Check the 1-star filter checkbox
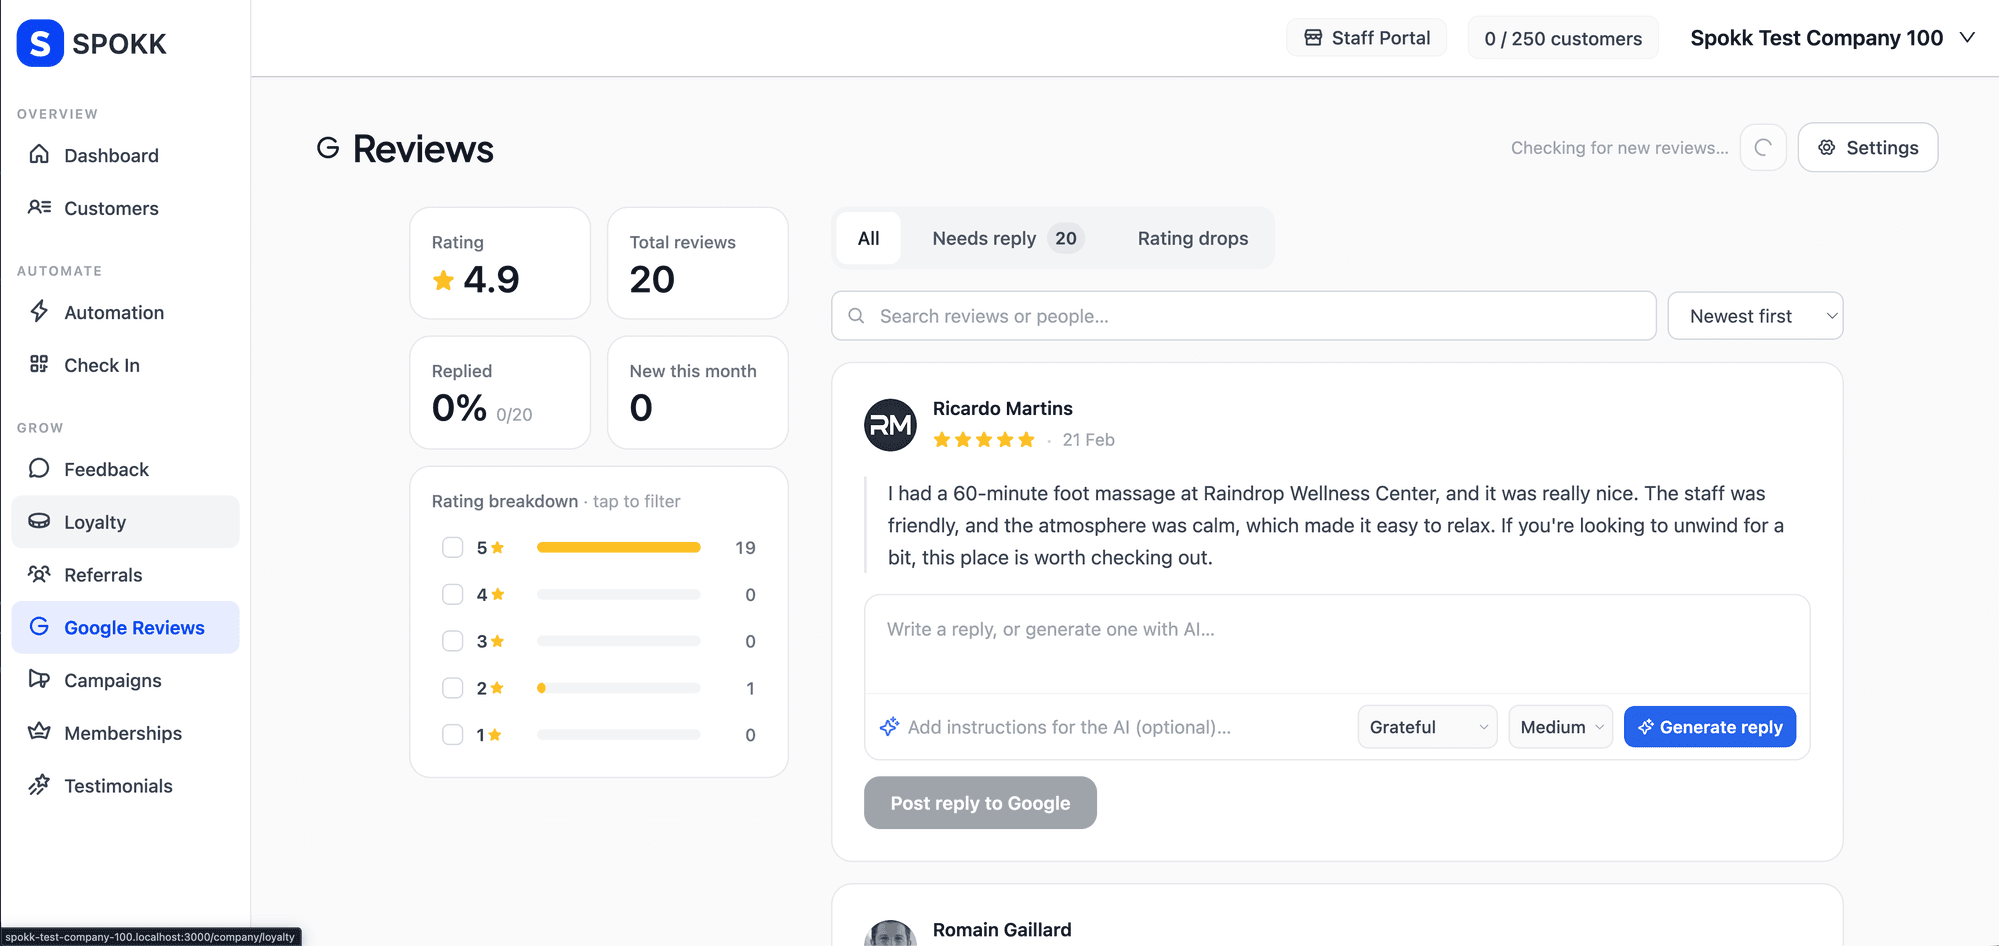Screen dimensions: 1999x946 click(x=453, y=735)
